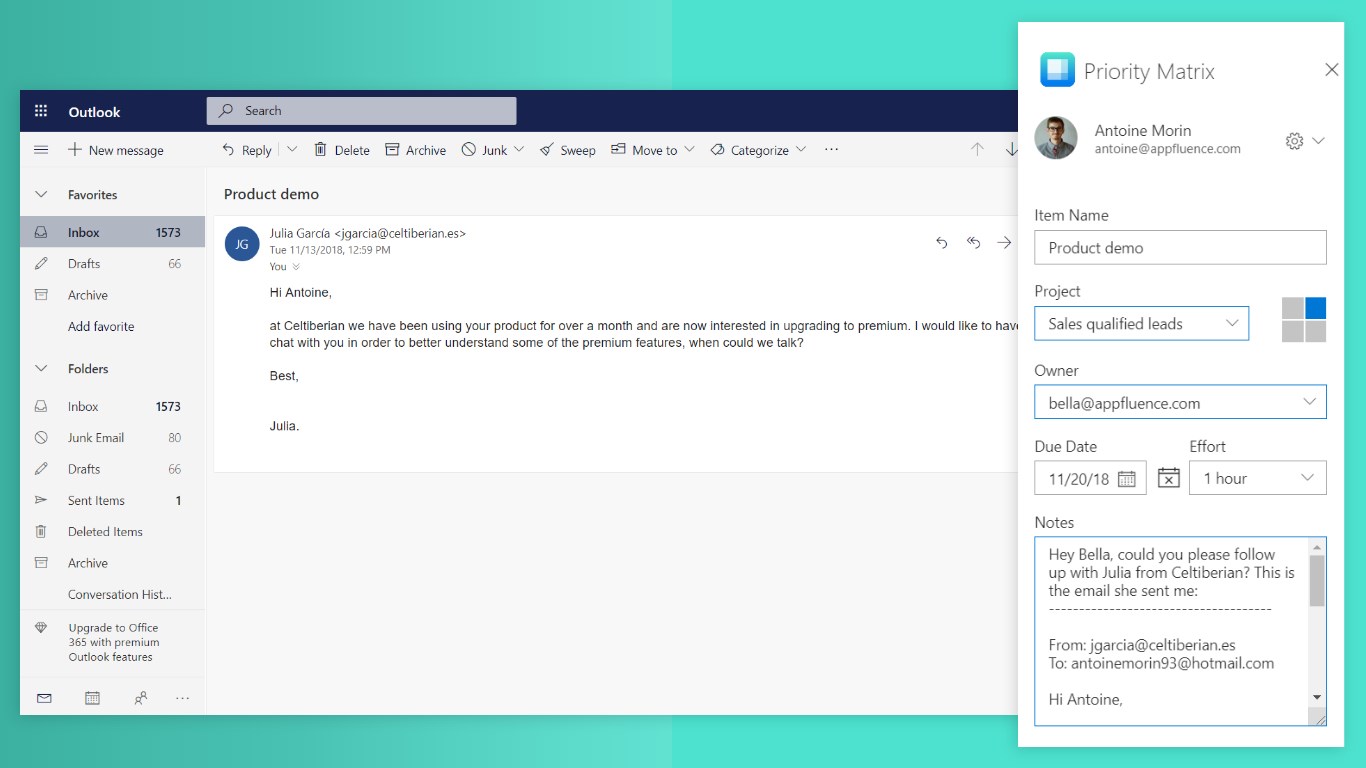
Task: Click the premium diamond icon
Action: coord(41,628)
